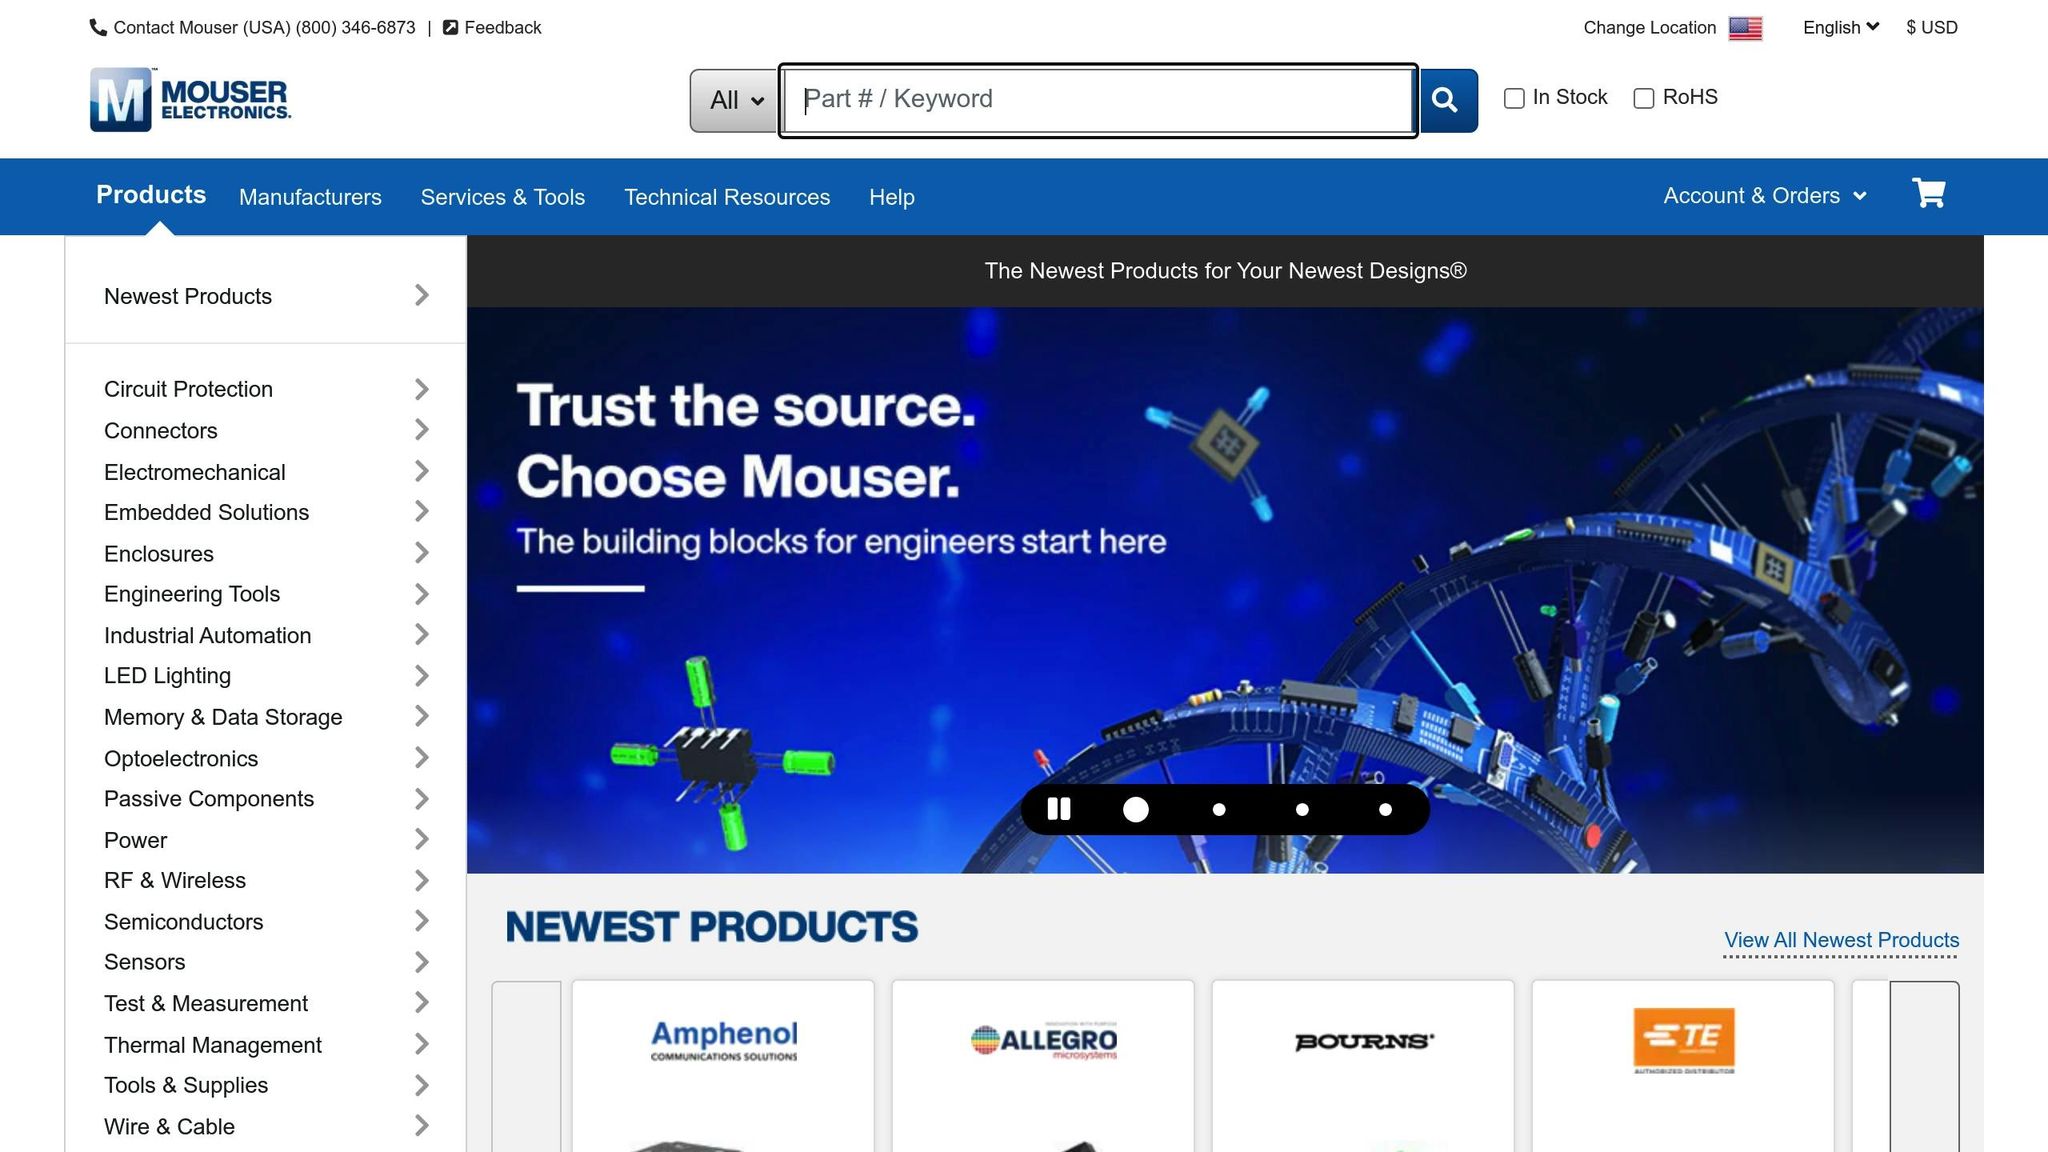
Task: Open the Manufacturers menu
Action: coord(310,197)
